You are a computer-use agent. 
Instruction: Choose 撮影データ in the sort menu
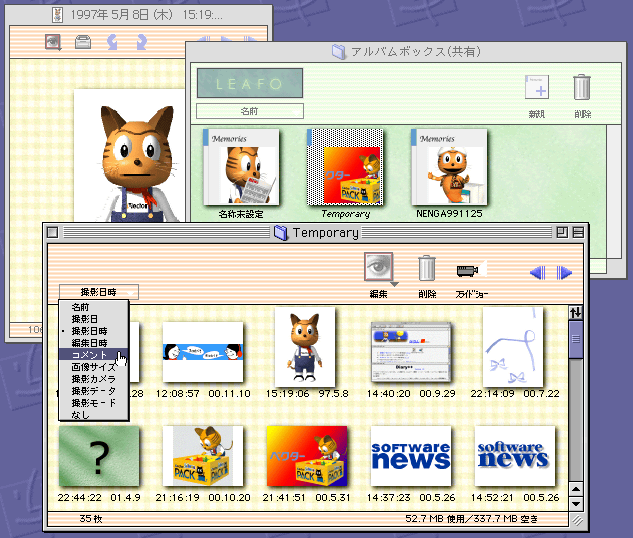[x=94, y=391]
